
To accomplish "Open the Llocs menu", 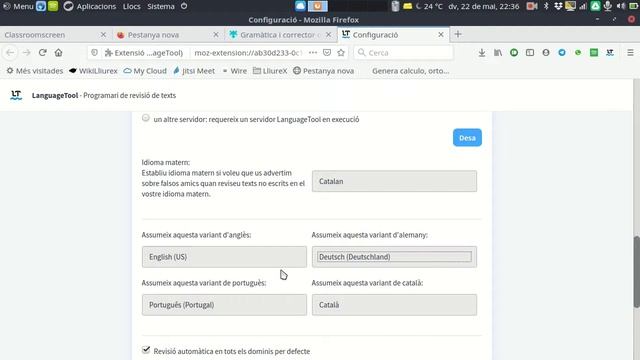I will click(x=131, y=6).
